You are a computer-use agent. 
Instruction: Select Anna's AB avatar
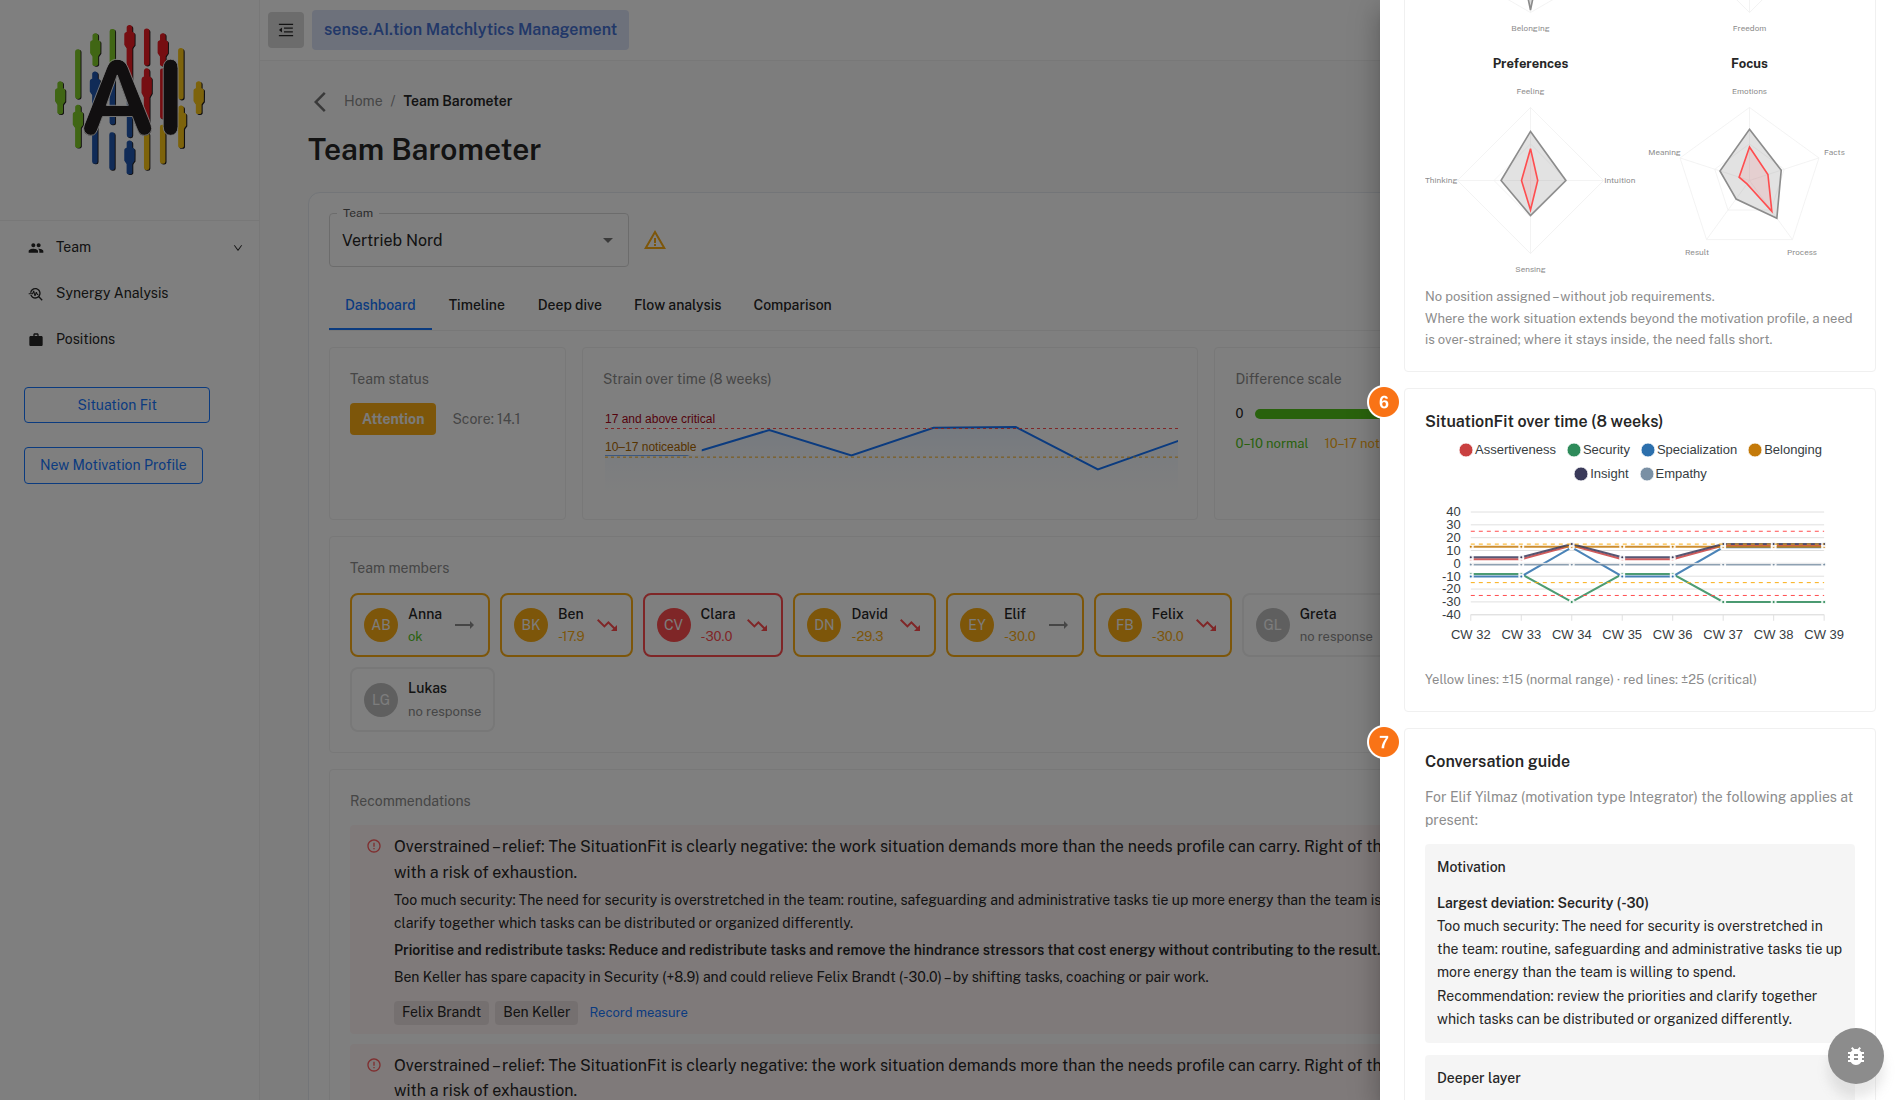[x=381, y=625]
